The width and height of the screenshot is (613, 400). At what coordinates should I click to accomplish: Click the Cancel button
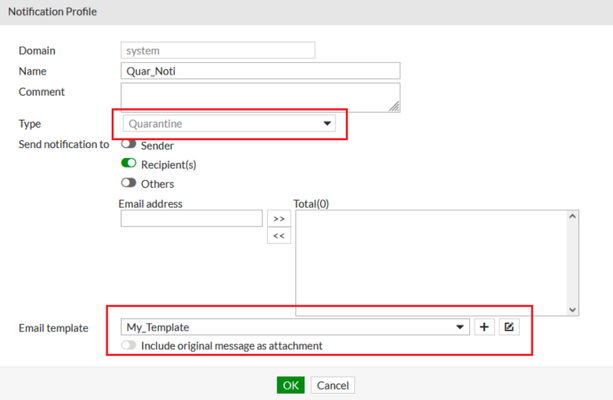(x=333, y=385)
